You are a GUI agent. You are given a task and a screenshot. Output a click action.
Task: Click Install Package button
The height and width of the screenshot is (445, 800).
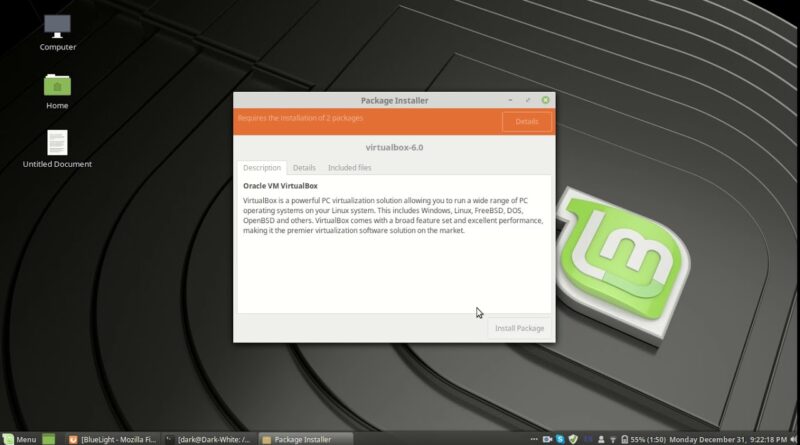[x=519, y=328]
